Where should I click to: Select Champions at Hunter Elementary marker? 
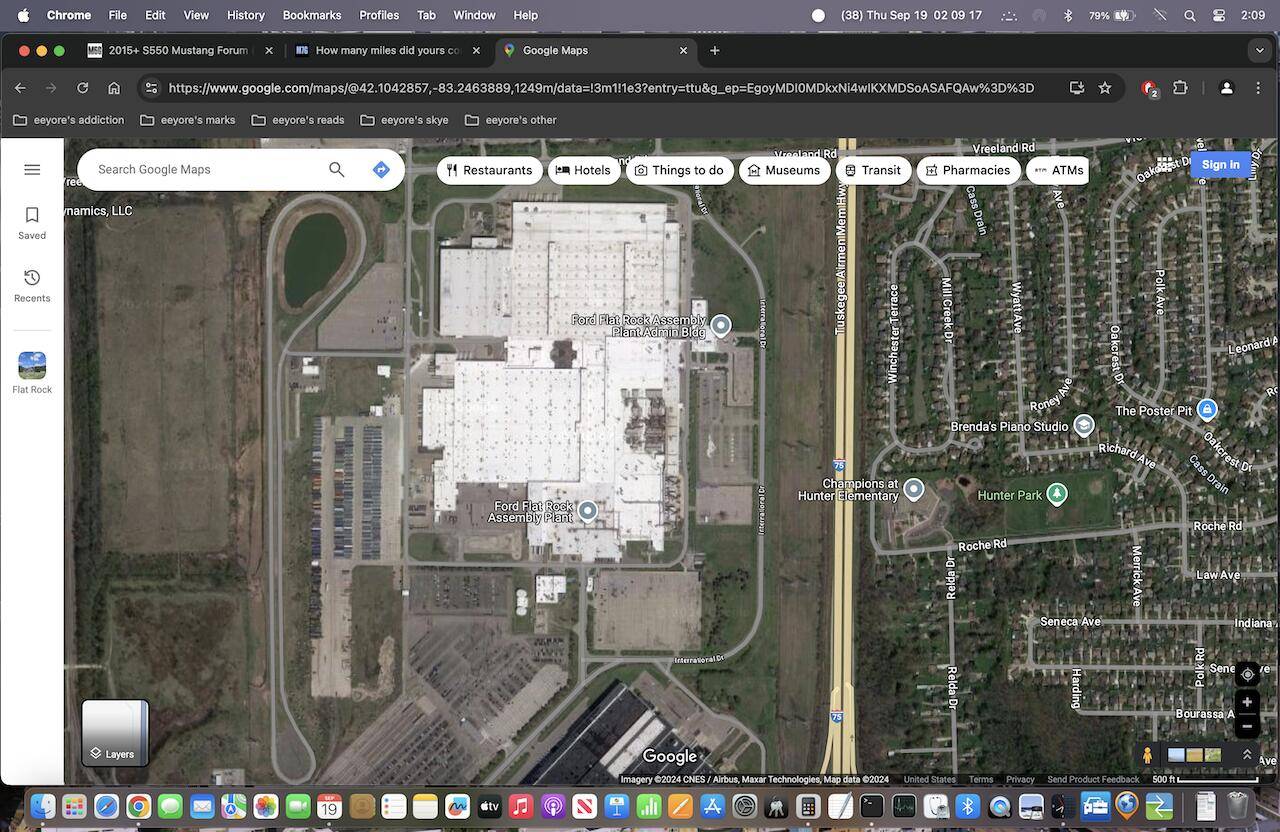coord(913,489)
